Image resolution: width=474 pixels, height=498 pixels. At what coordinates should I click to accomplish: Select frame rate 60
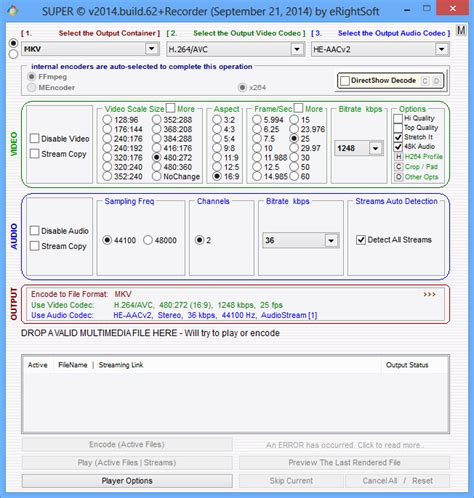(294, 176)
